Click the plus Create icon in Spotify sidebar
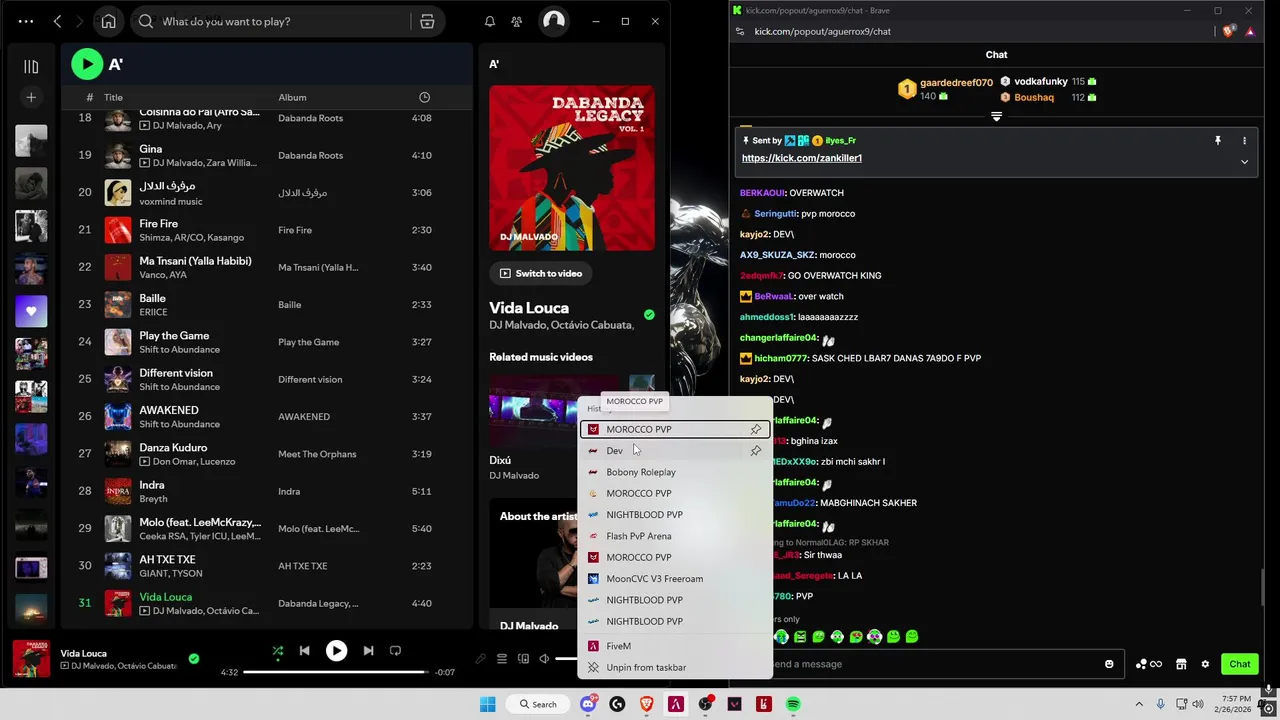Image resolution: width=1280 pixels, height=720 pixels. pos(31,97)
